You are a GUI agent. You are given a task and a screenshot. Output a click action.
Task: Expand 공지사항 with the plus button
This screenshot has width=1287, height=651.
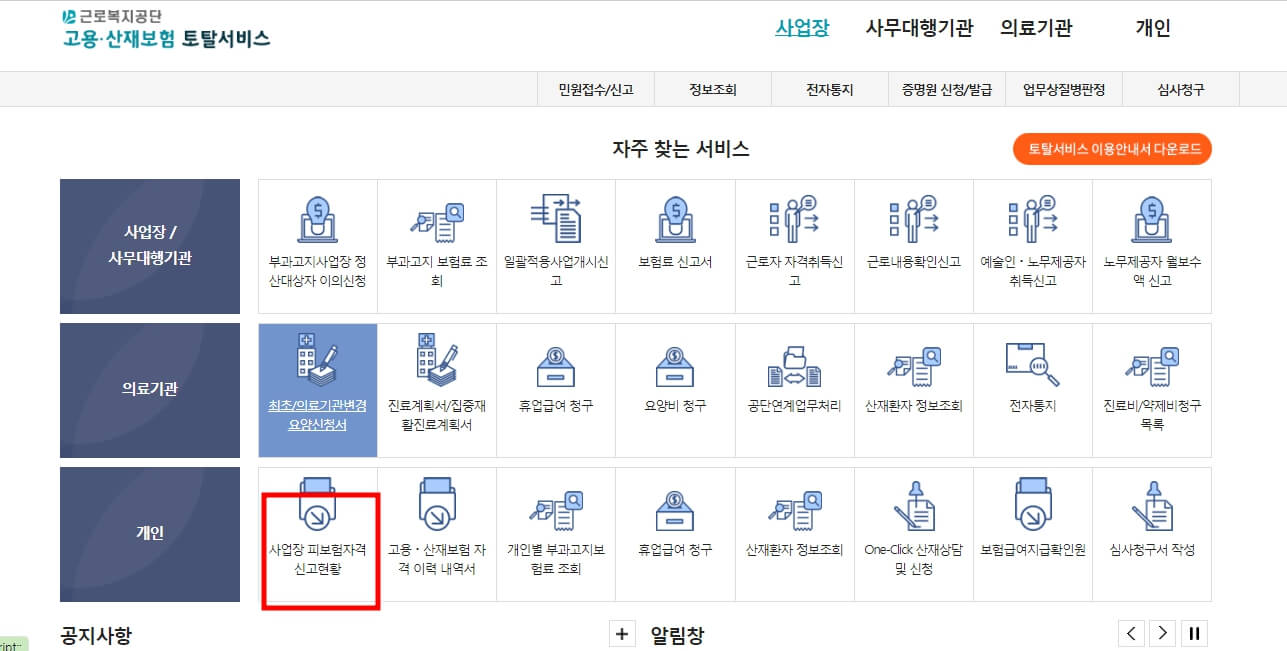[622, 633]
